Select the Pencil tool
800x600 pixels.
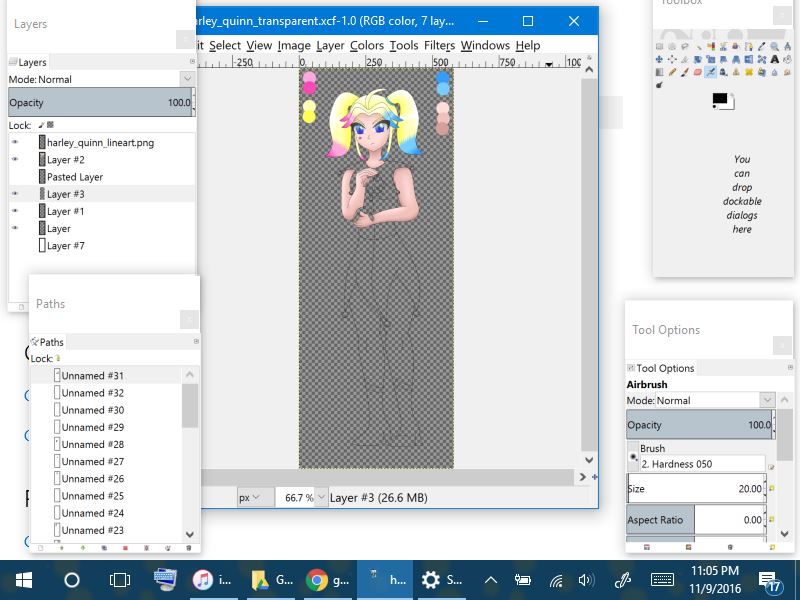pos(672,72)
